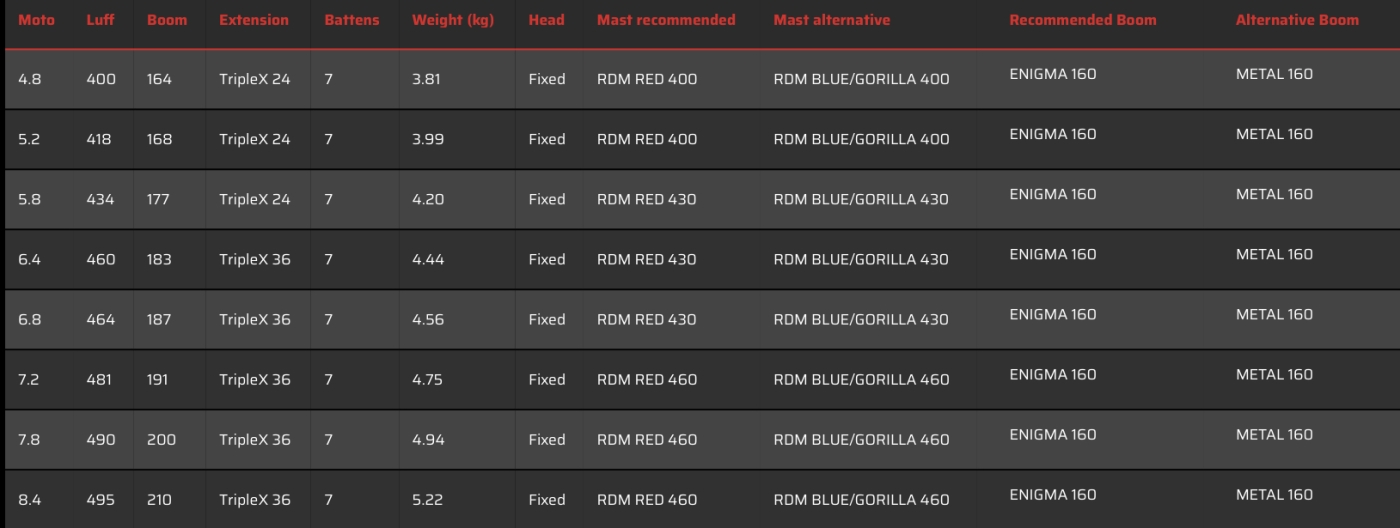The height and width of the screenshot is (528, 1400).
Task: Click the Moto column header
Action: pyautogui.click(x=37, y=20)
